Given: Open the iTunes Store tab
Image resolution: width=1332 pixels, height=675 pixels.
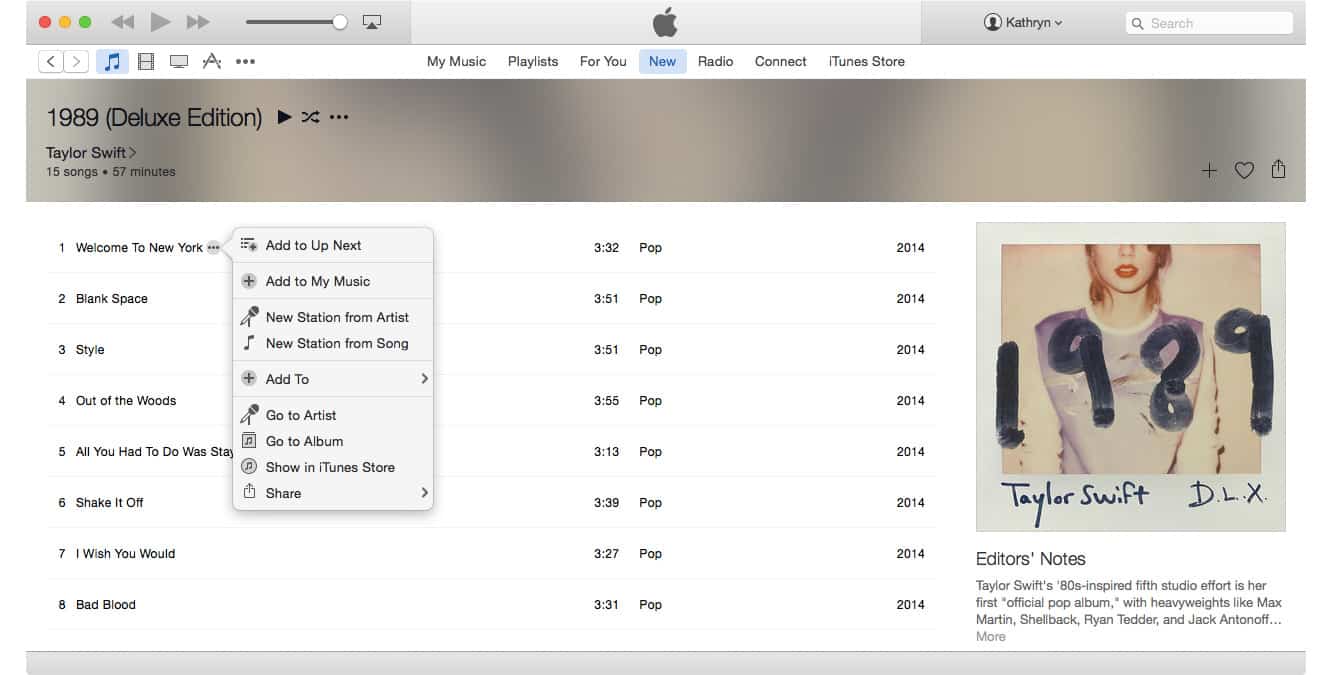Looking at the screenshot, I should point(866,61).
